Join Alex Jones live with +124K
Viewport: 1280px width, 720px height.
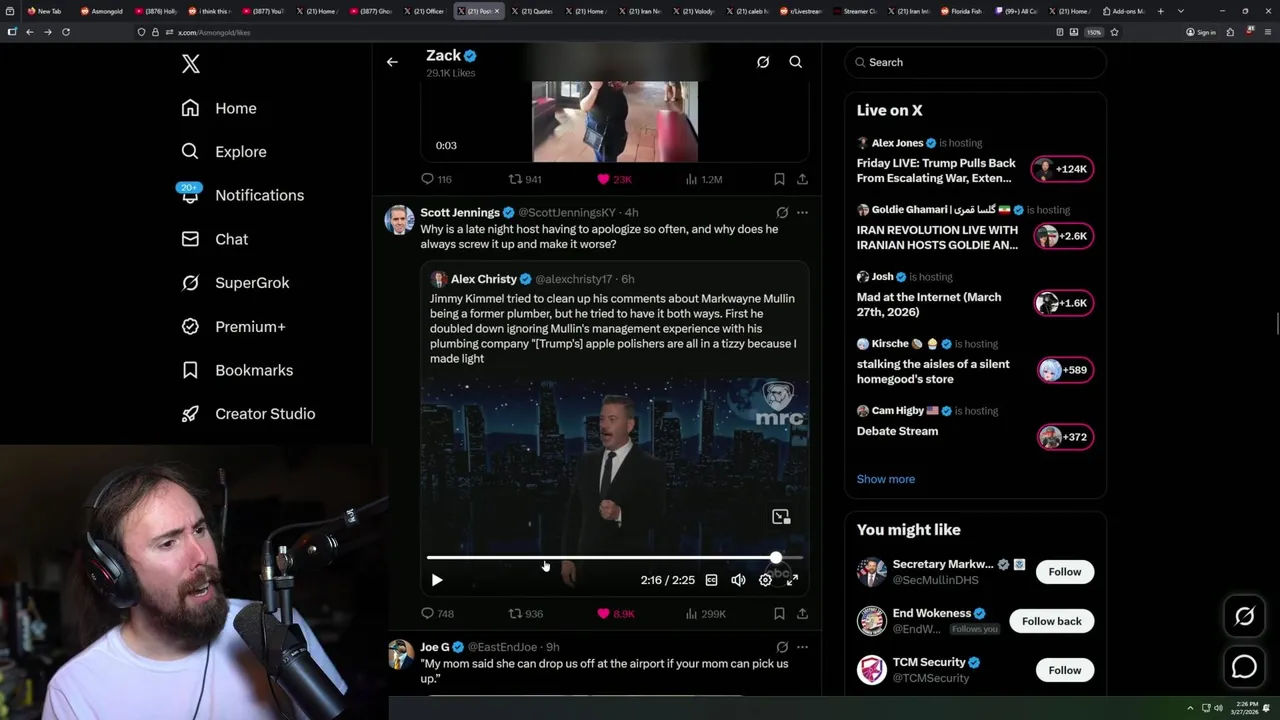1063,169
